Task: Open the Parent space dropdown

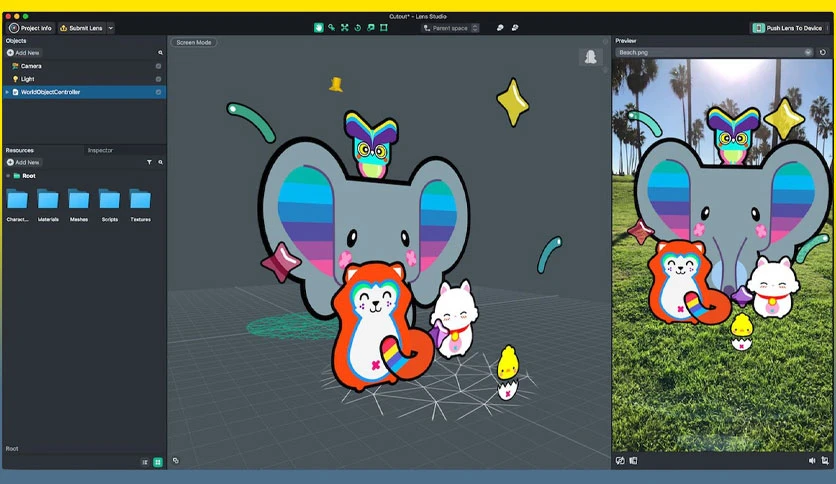Action: (450, 28)
